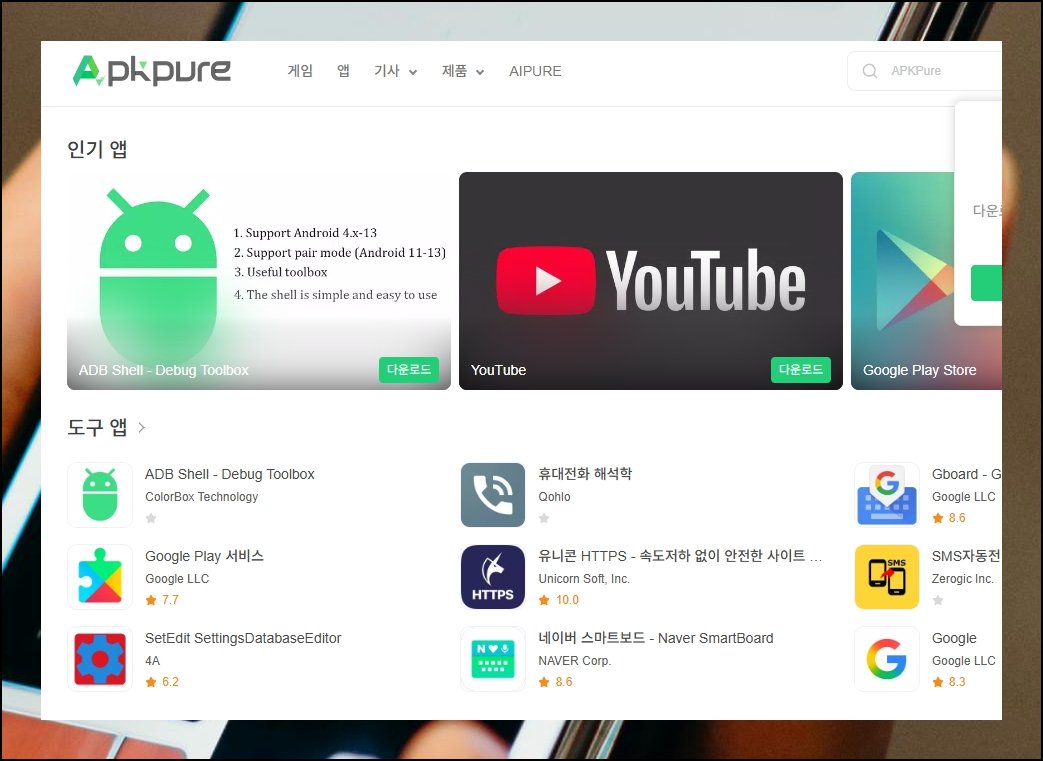Viewport: 1043px width, 761px height.
Task: Expand the 제품 dropdown menu
Action: pyautogui.click(x=463, y=71)
